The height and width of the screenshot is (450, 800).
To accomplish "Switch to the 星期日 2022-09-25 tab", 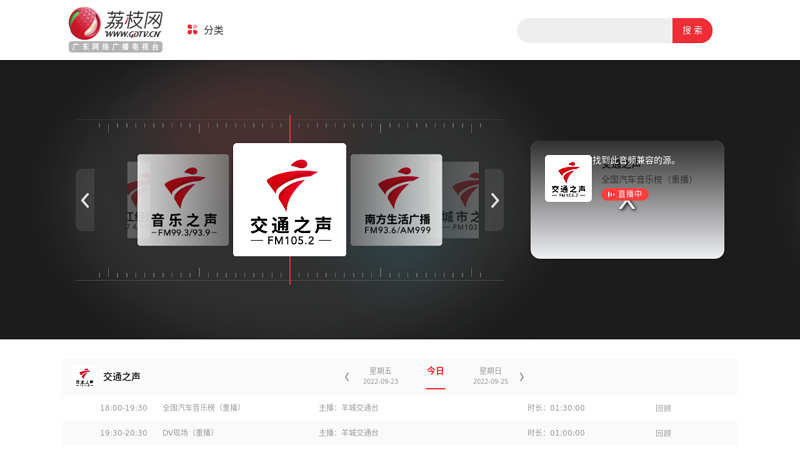I will coord(490,376).
